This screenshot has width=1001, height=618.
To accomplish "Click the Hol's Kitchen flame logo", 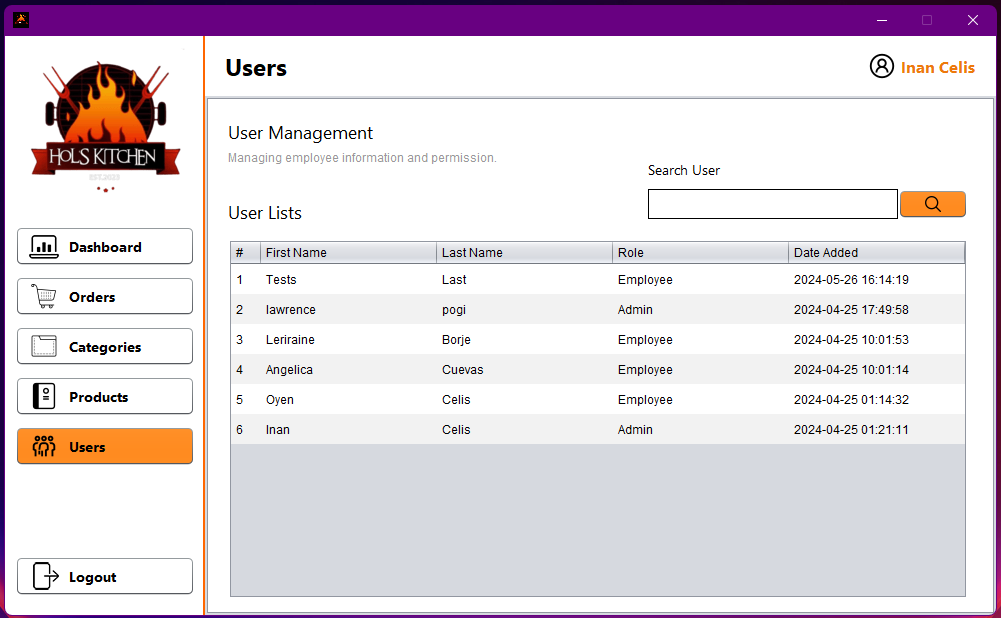I will pyautogui.click(x=105, y=125).
